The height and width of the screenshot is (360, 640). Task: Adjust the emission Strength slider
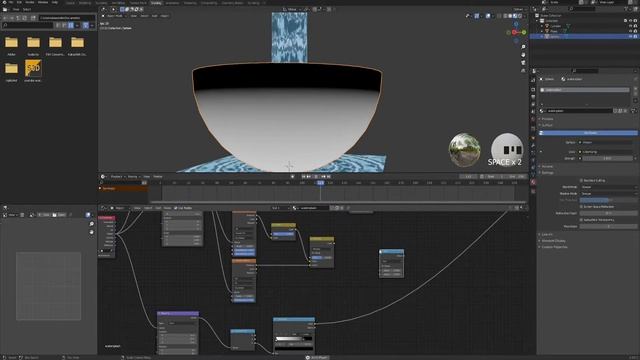pos(608,158)
